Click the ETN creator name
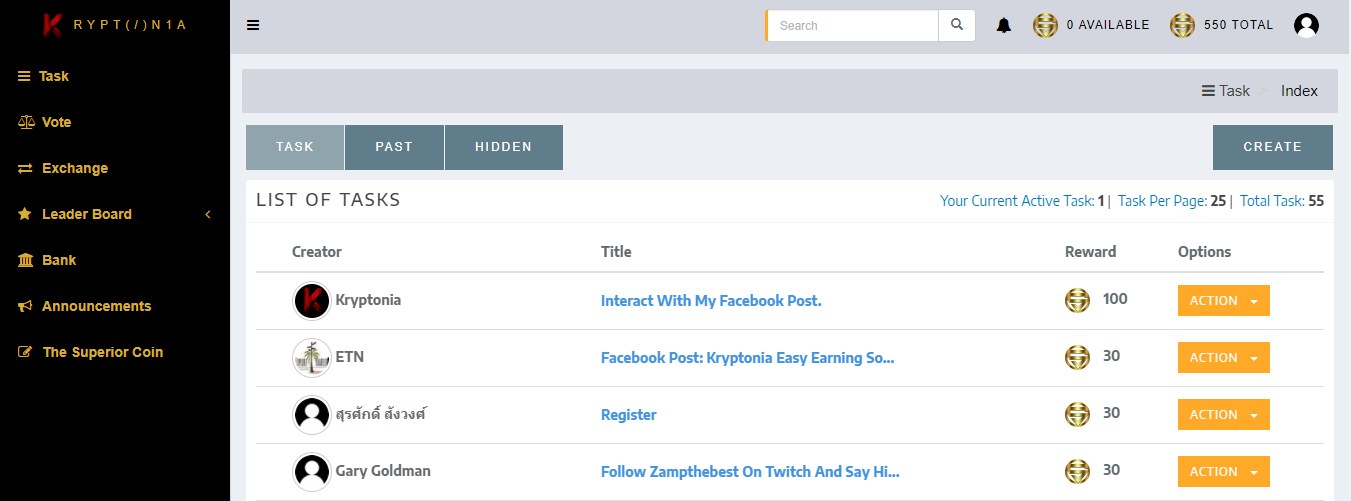 tap(350, 357)
